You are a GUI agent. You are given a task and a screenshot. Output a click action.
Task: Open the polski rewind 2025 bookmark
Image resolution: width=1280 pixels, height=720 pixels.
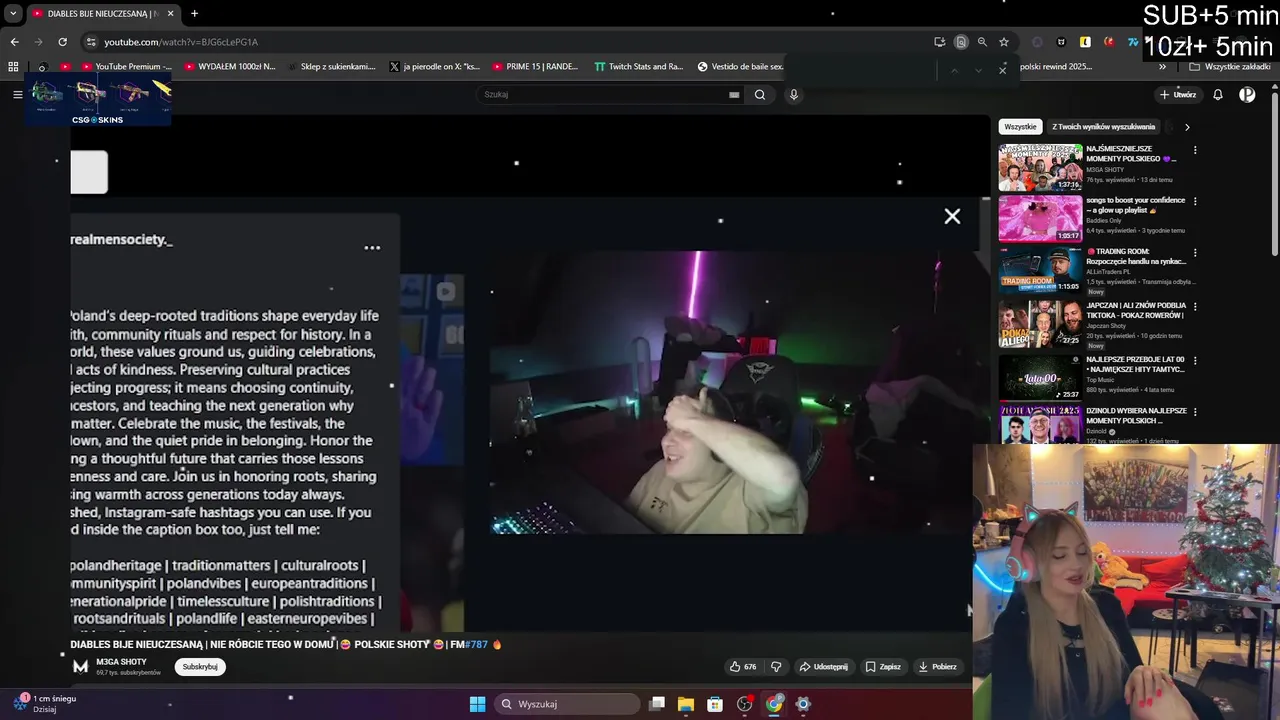[1056, 67]
